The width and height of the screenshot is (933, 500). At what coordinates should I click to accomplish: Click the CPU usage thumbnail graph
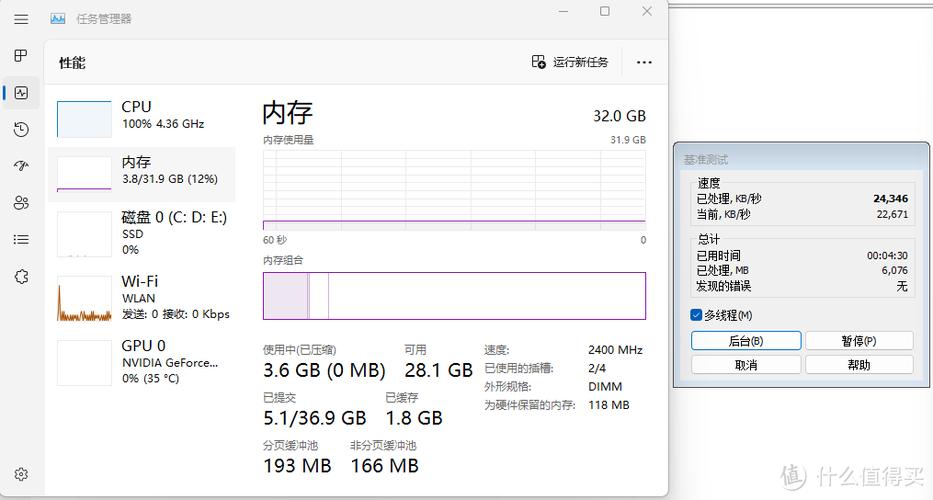click(84, 119)
